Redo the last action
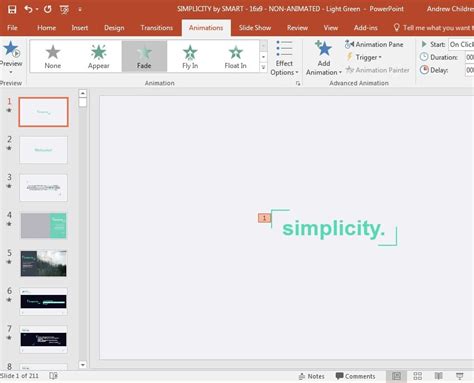Image resolution: width=474 pixels, height=383 pixels. [x=48, y=9]
